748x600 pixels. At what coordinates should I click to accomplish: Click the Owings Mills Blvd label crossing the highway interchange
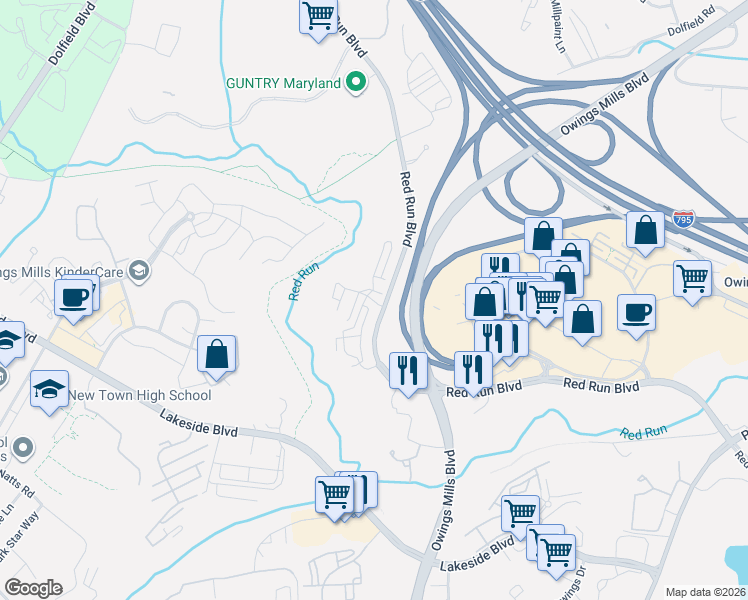point(604,103)
